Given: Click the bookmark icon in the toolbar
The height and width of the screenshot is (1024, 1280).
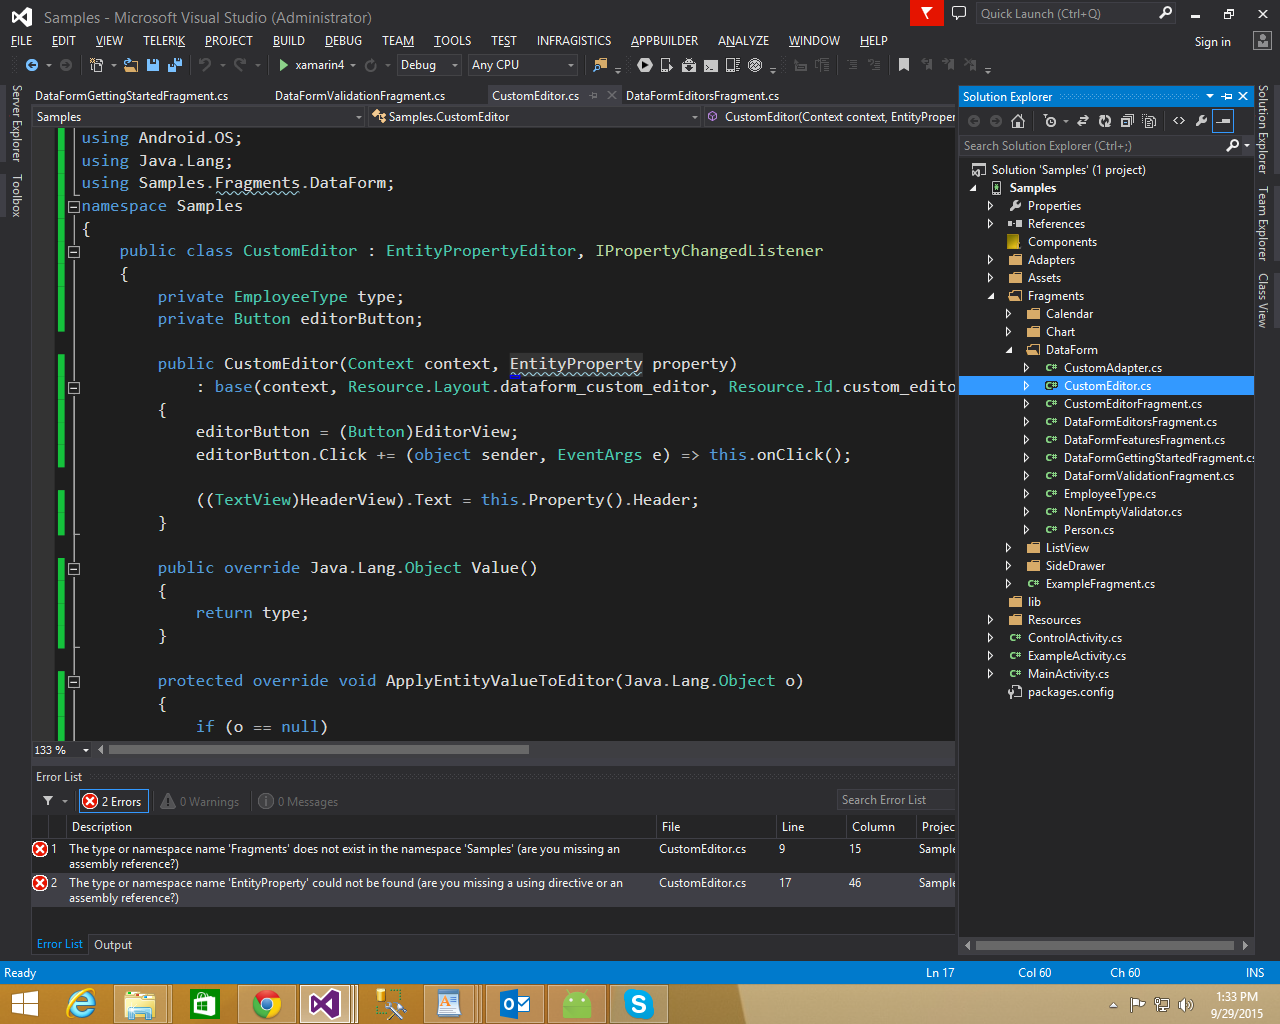Looking at the screenshot, I should tap(903, 65).
